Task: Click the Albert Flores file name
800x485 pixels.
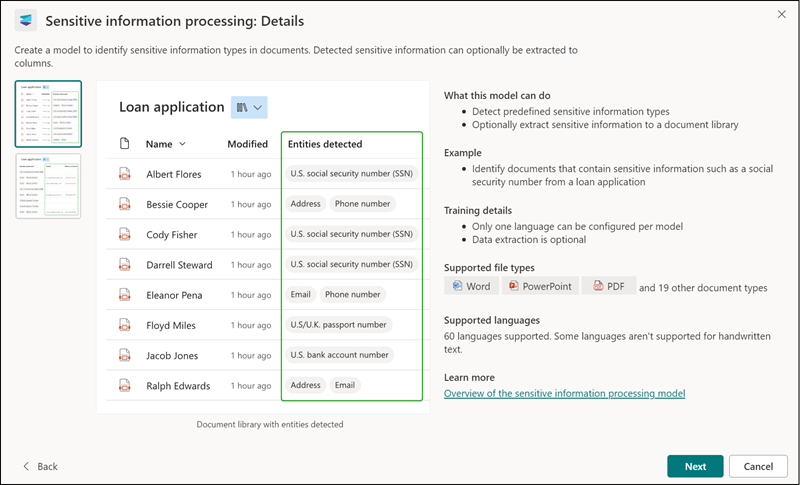Action: point(173,174)
